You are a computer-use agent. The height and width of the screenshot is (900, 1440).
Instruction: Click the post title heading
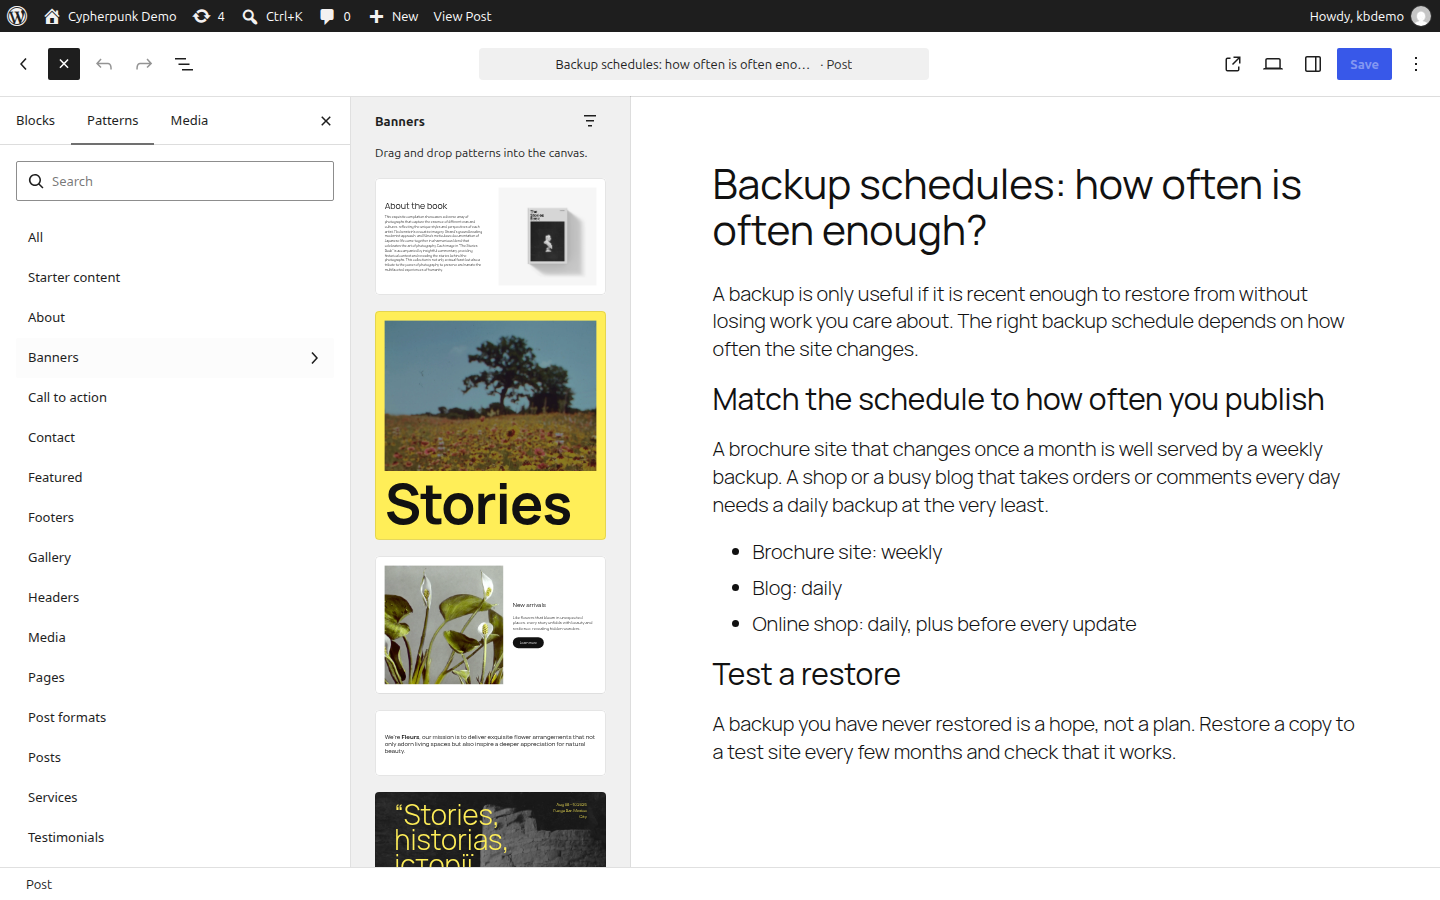point(1035,208)
